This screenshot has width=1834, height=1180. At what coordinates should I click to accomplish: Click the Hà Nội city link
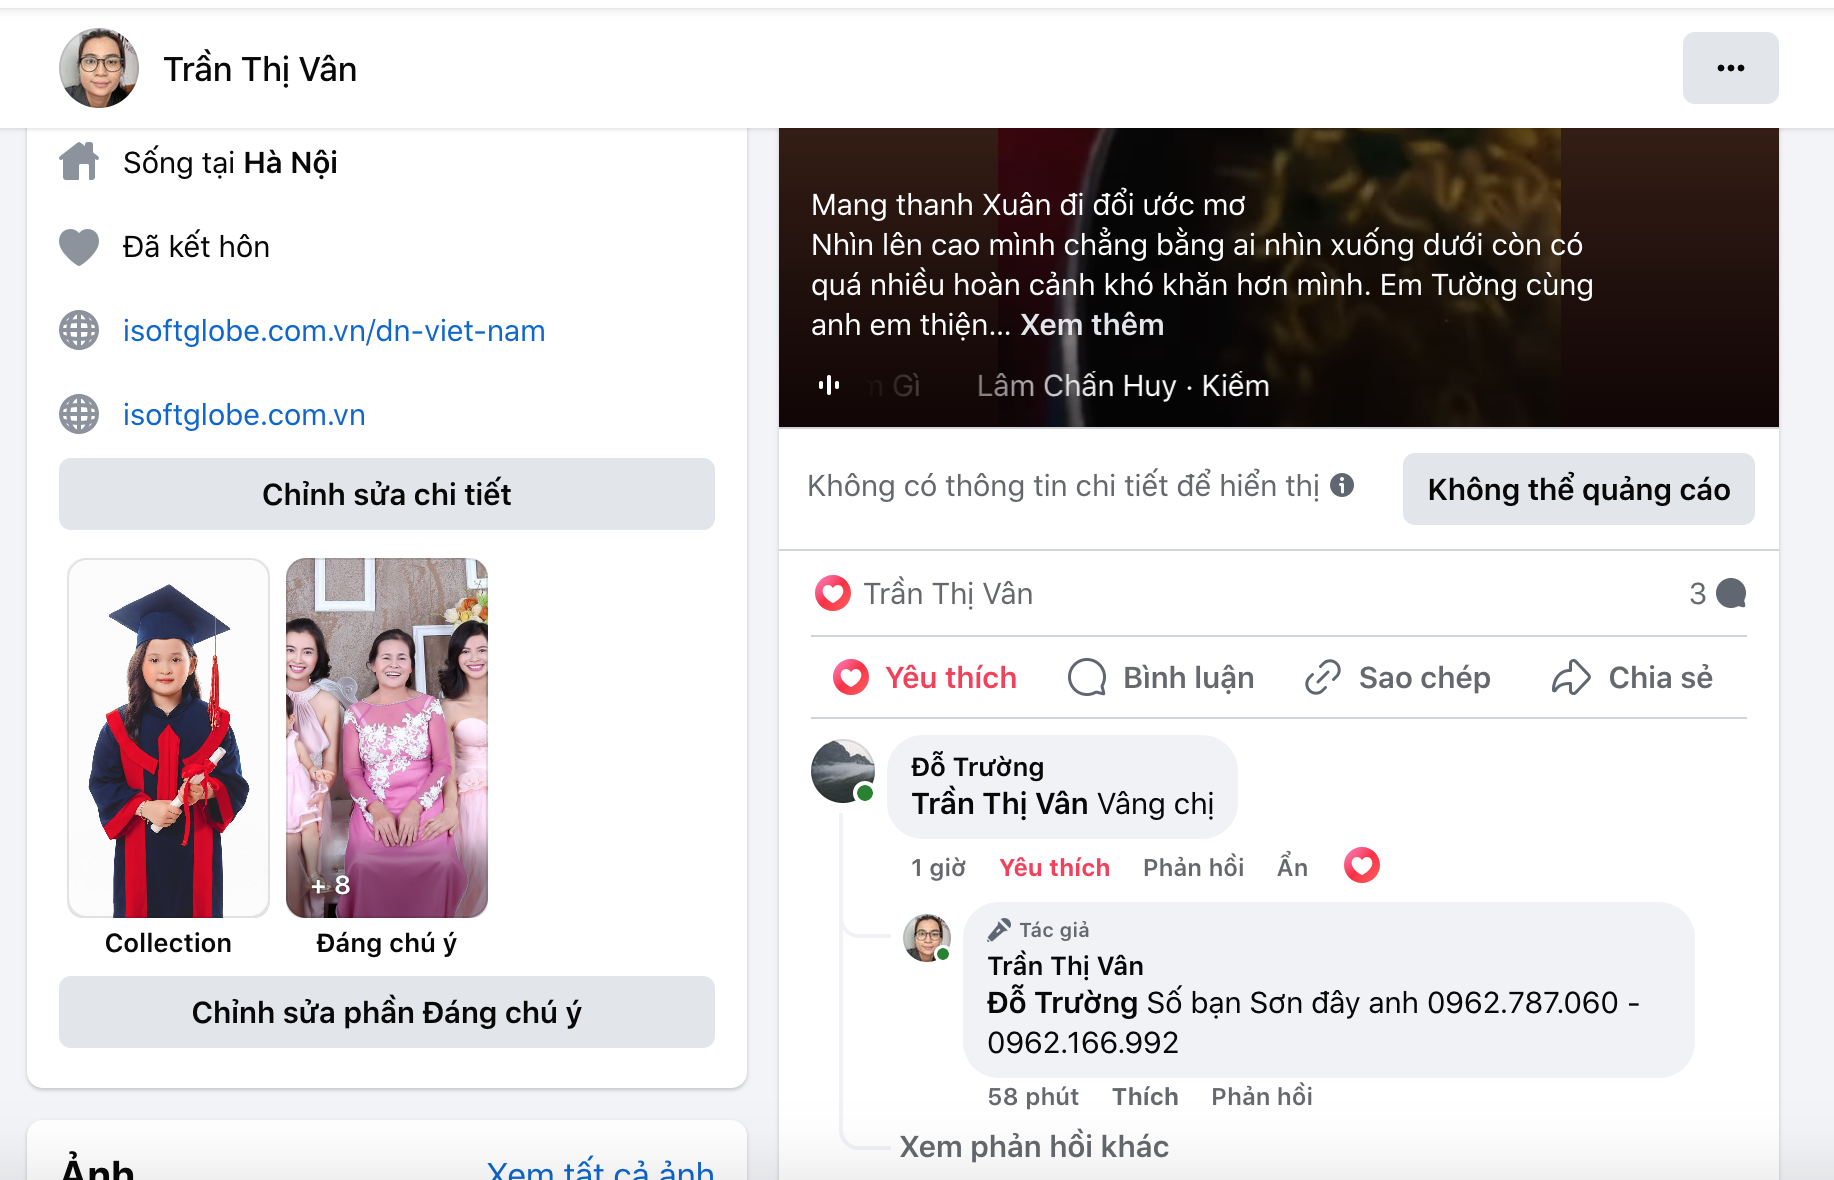pos(291,162)
